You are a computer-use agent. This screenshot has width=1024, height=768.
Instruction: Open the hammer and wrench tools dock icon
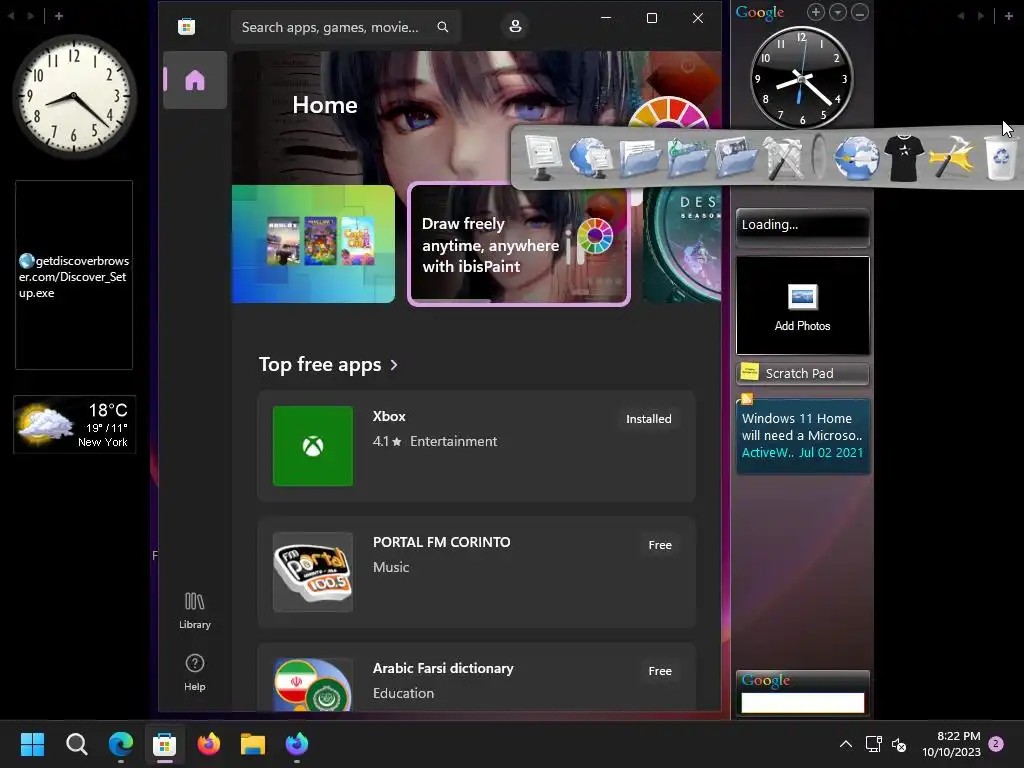[x=784, y=157]
